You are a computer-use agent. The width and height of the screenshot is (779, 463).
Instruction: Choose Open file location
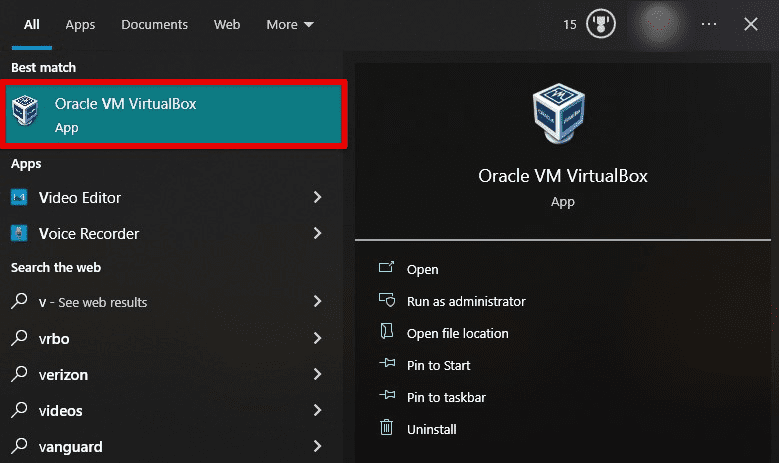click(x=458, y=333)
